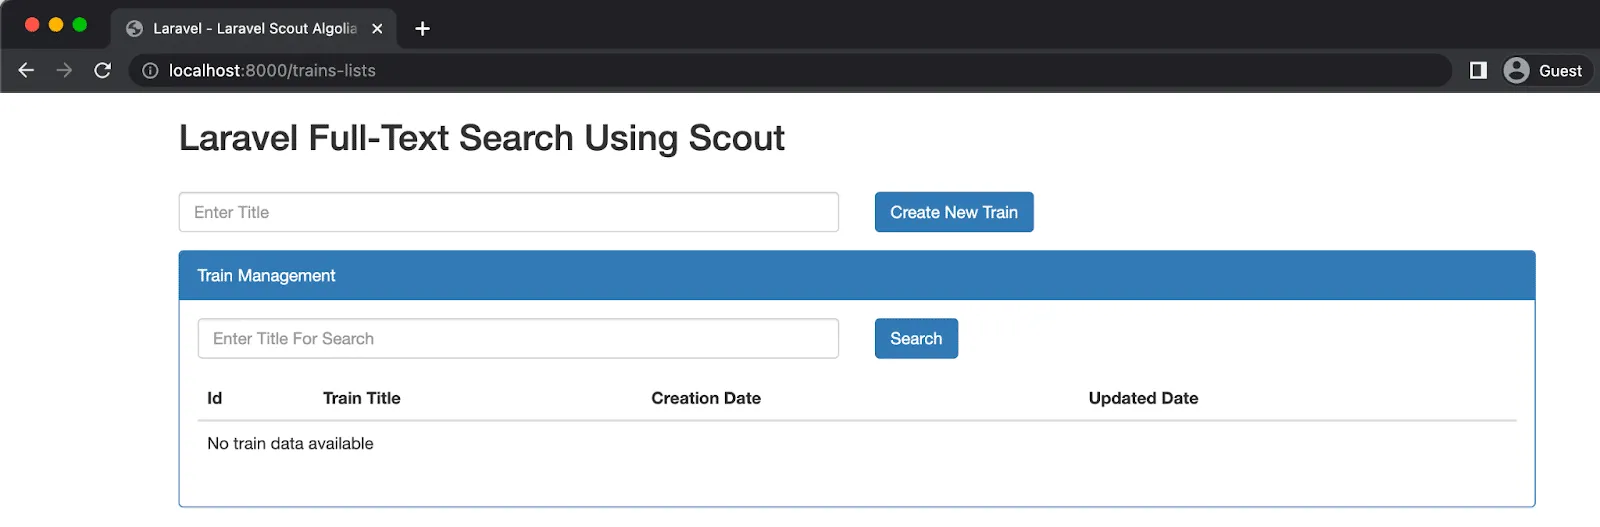The height and width of the screenshot is (527, 1600).
Task: Click the Creation Date column header
Action: 706,398
